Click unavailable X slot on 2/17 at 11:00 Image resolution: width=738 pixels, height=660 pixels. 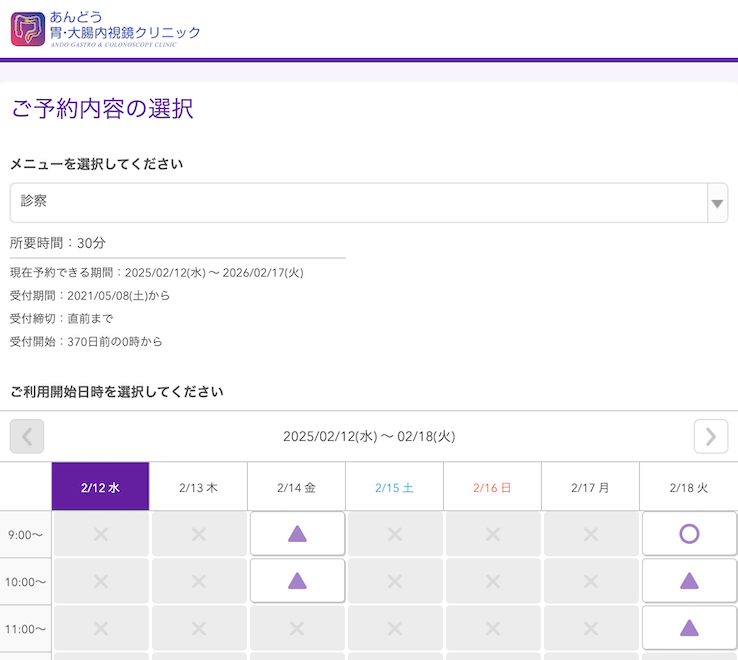coord(590,628)
